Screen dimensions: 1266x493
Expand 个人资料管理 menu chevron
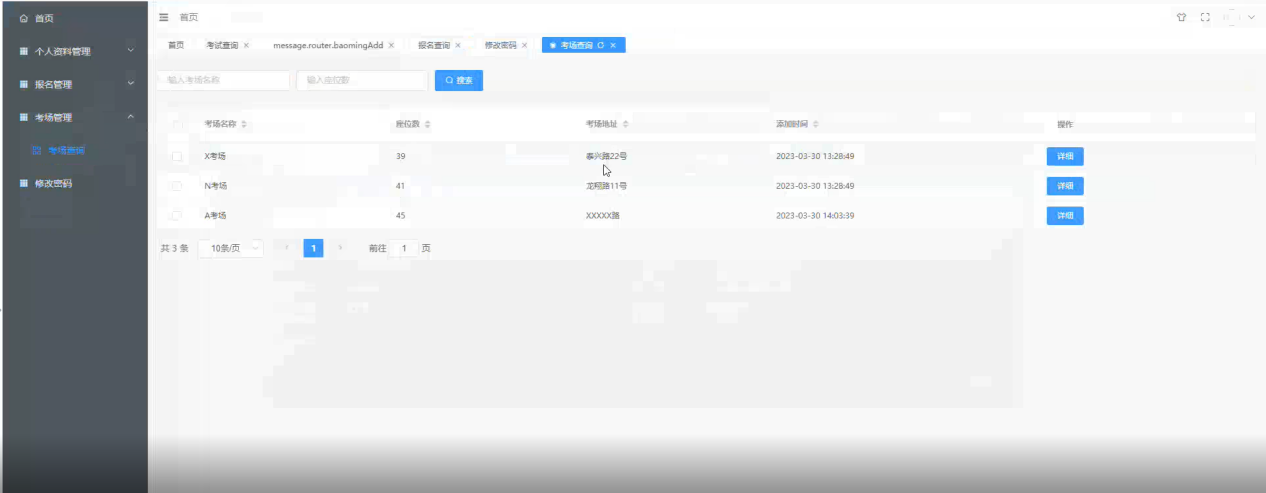[130, 51]
